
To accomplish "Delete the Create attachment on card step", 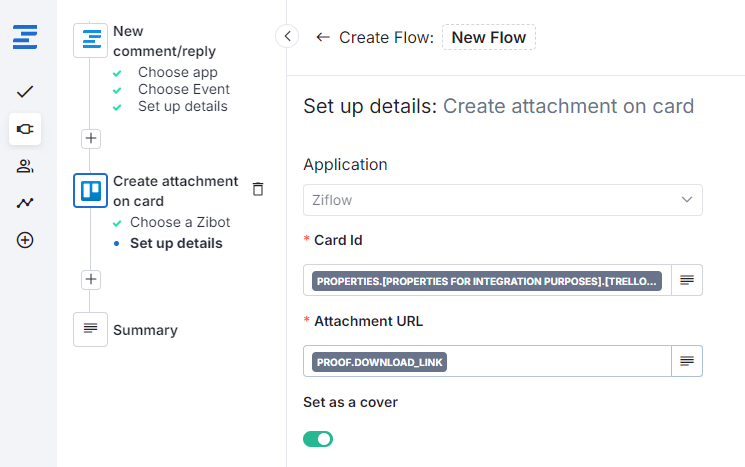I will pyautogui.click(x=258, y=189).
